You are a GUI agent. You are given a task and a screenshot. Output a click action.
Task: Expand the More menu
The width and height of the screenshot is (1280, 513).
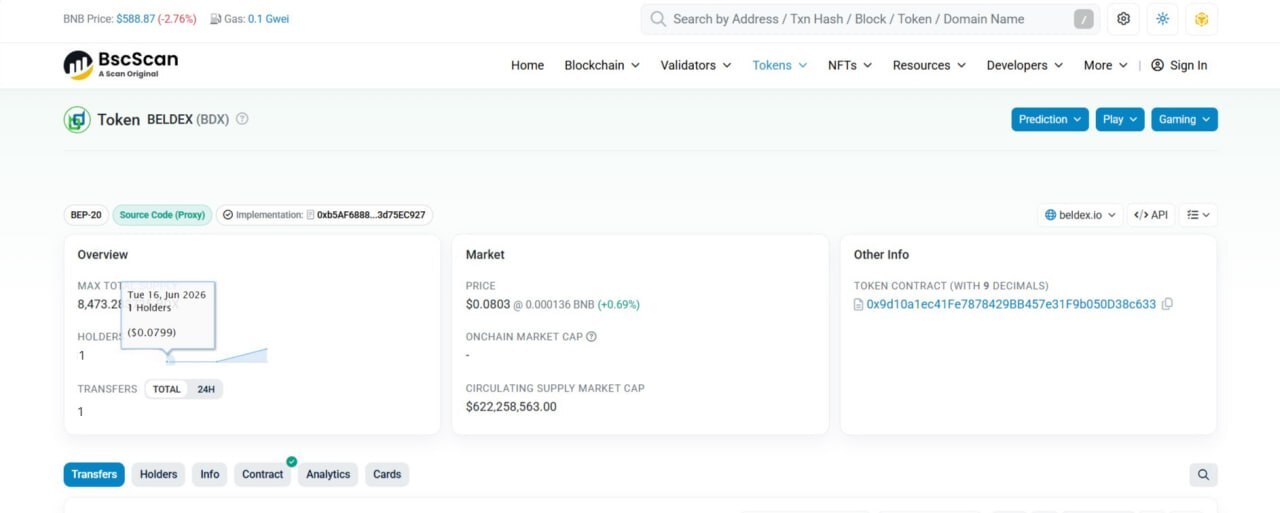(1106, 65)
